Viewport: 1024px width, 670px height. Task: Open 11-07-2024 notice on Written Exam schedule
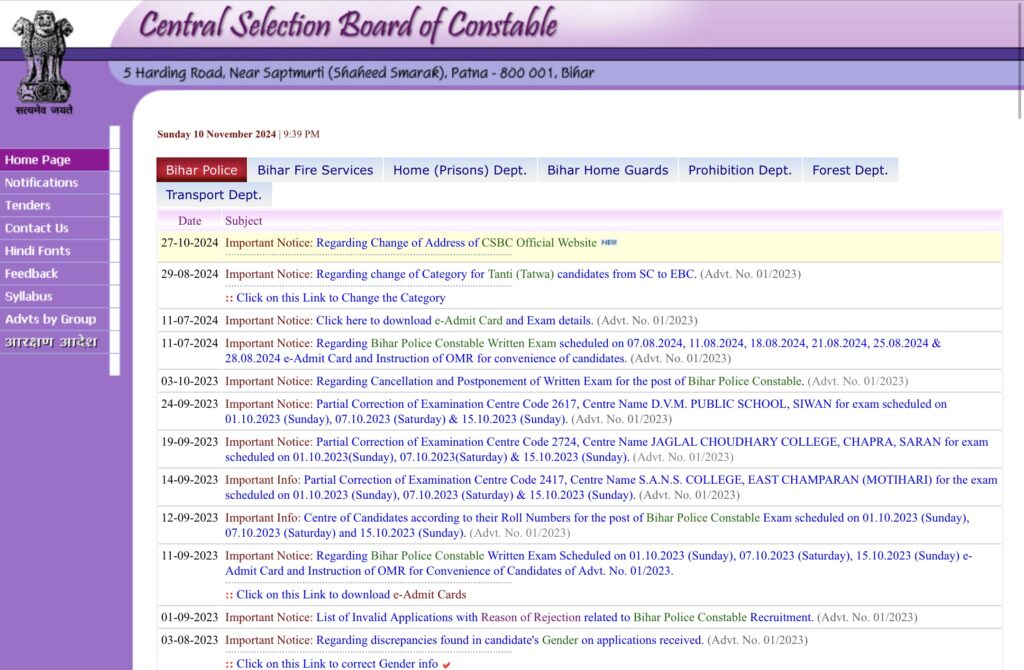pos(583,351)
